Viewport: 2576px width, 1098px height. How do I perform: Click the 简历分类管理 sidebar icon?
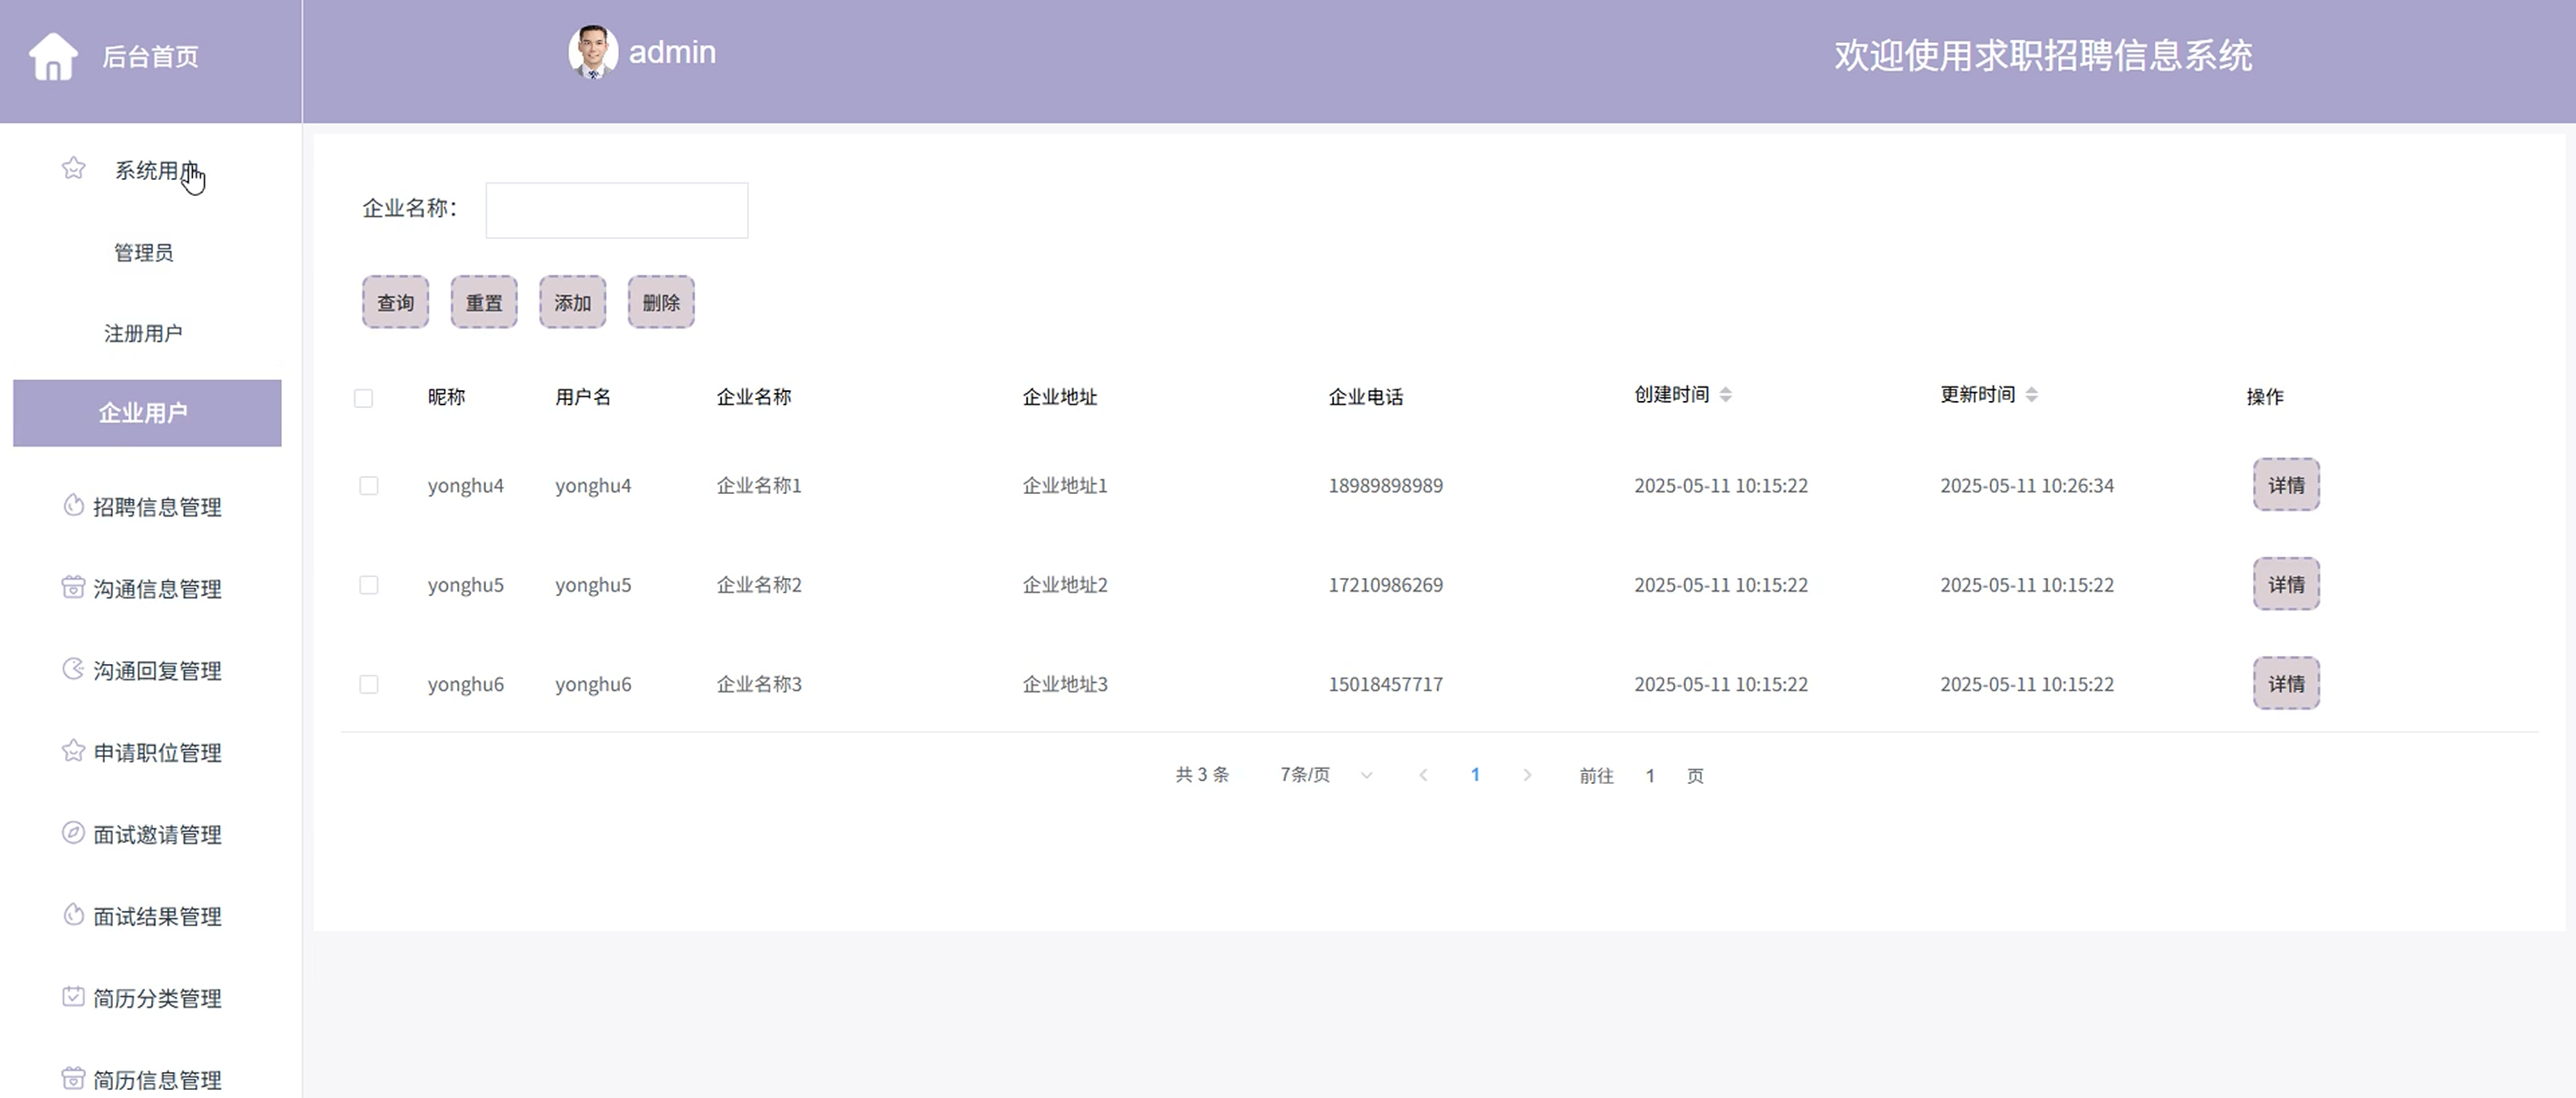[x=73, y=996]
